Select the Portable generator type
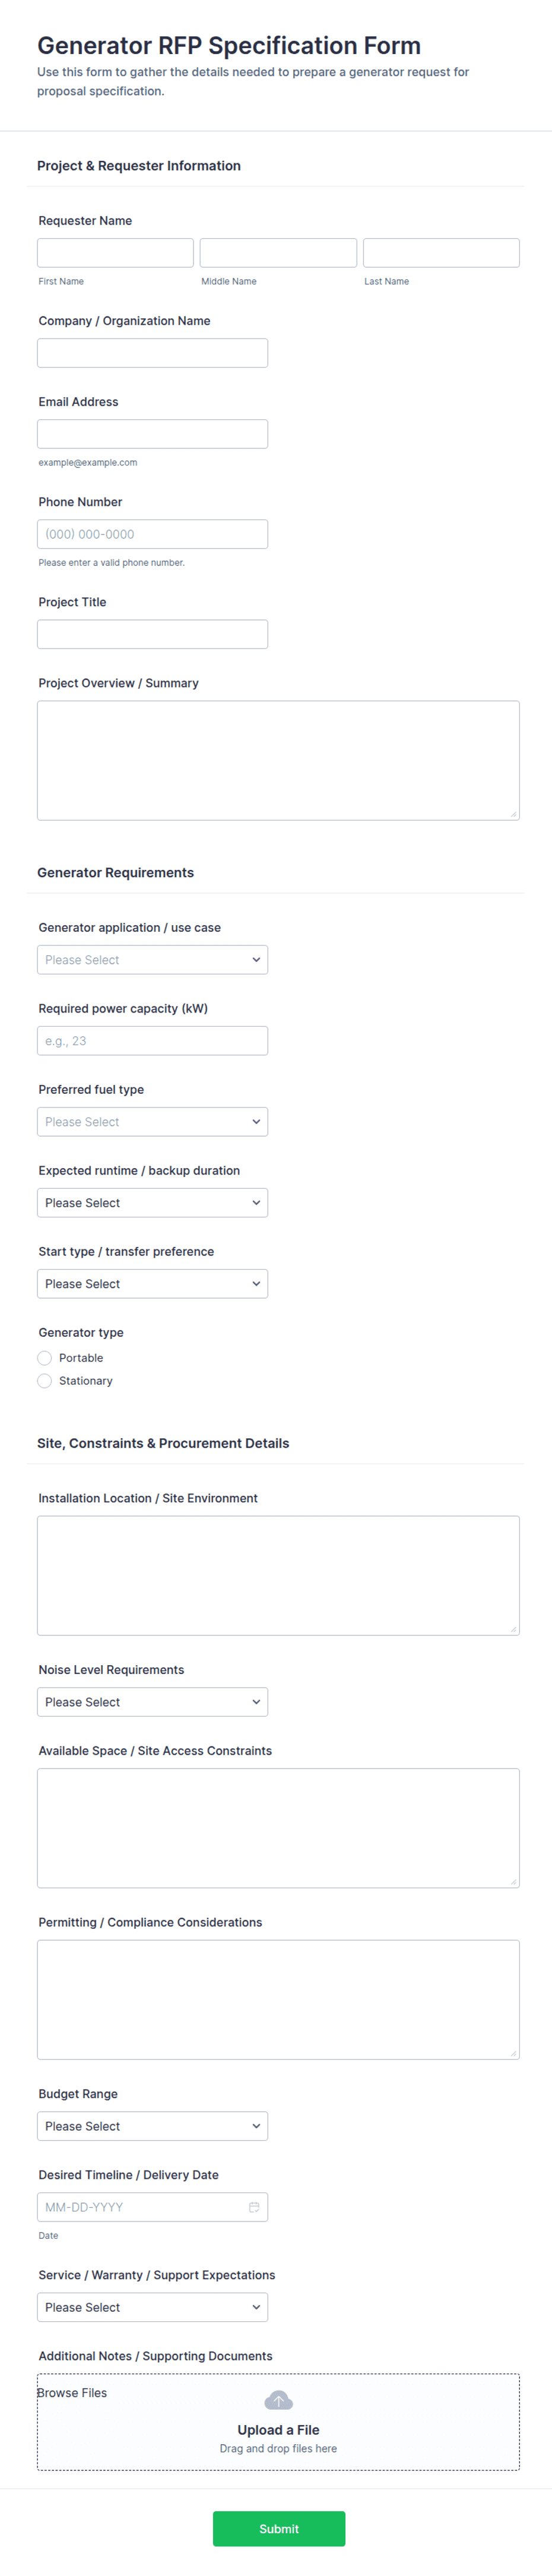This screenshot has height=2576, width=552. 45,1358
